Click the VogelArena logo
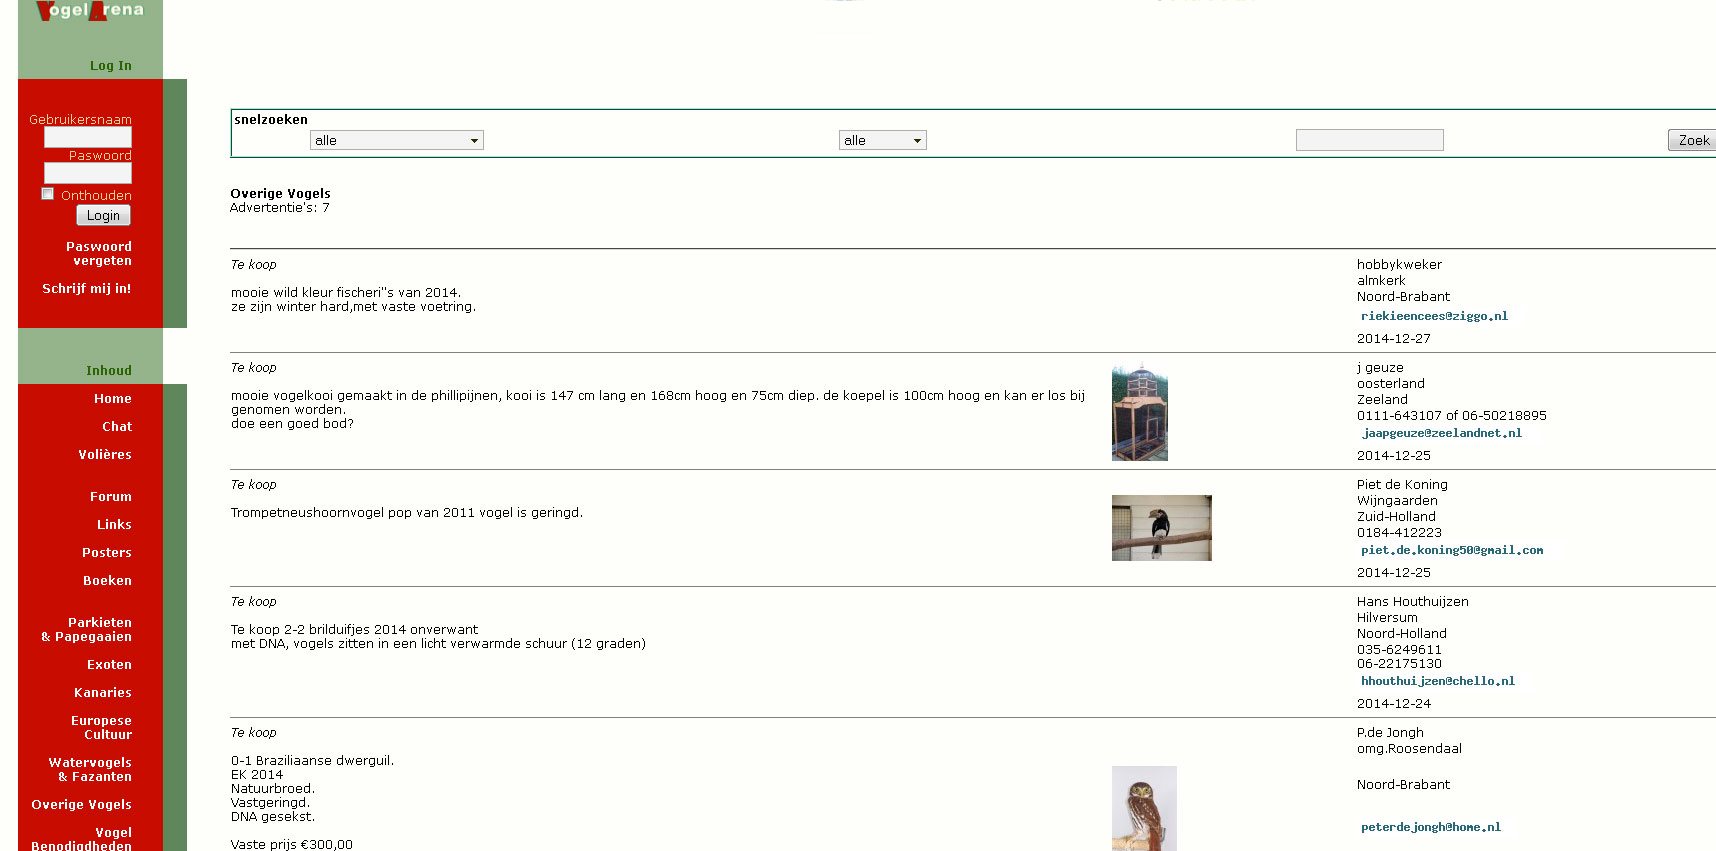This screenshot has width=1716, height=851. tap(90, 11)
